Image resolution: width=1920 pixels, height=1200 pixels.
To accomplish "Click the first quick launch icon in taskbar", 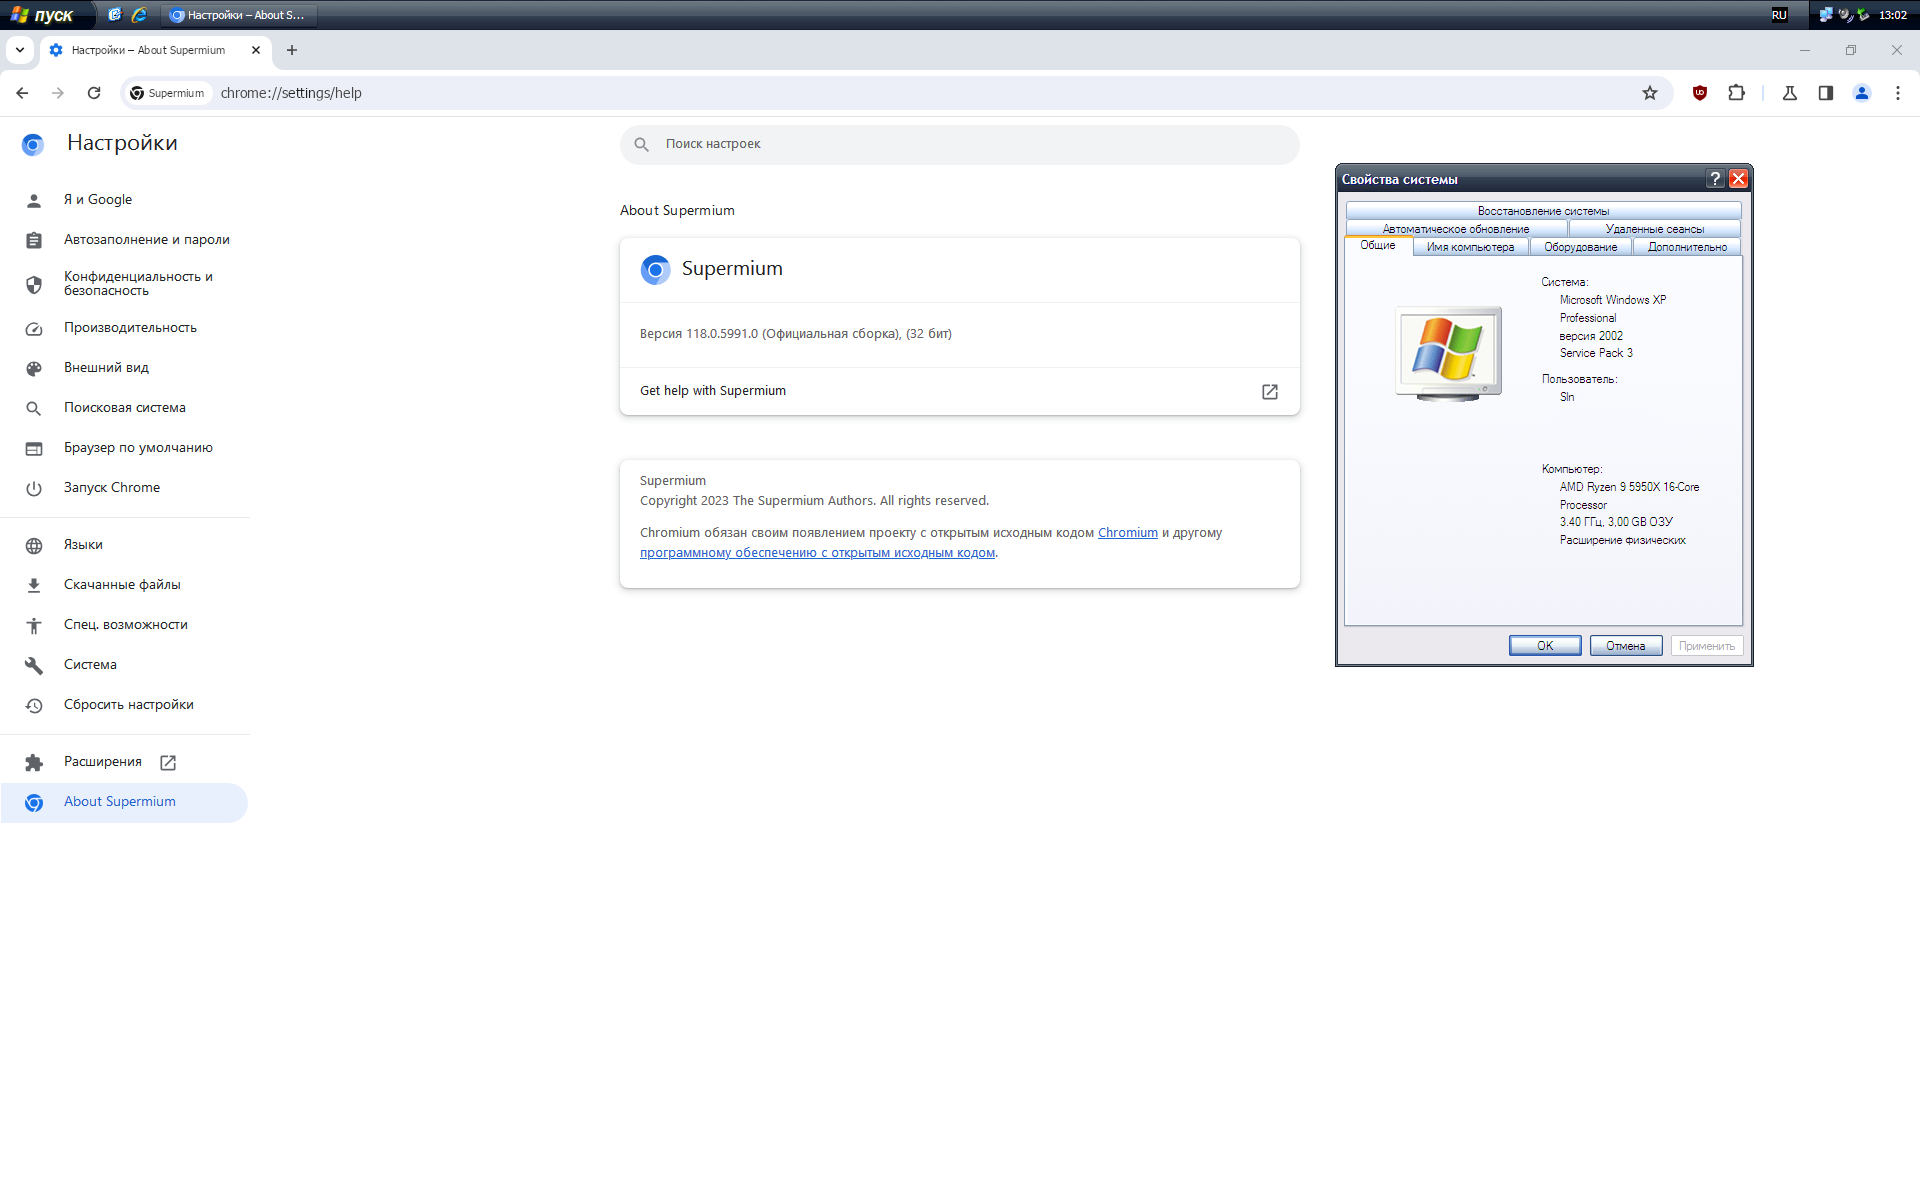I will (115, 15).
